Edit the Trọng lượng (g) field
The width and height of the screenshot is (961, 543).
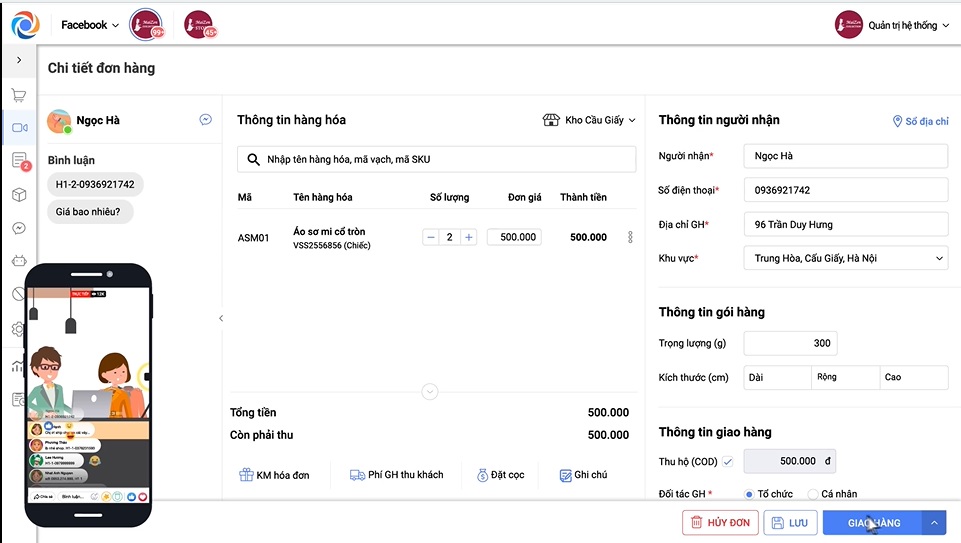pos(791,343)
